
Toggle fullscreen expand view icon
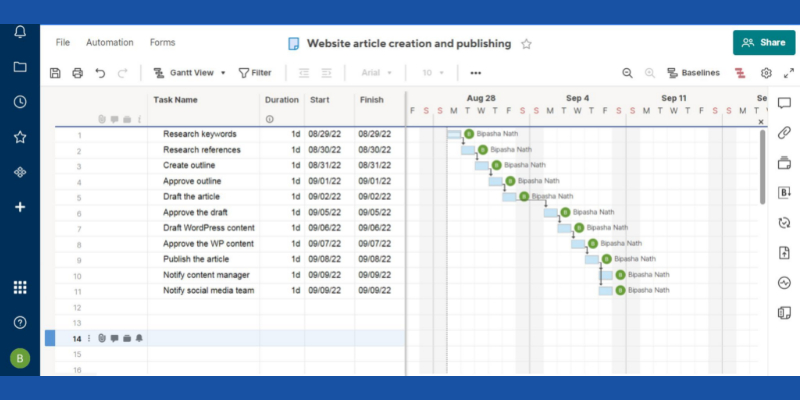point(789,73)
